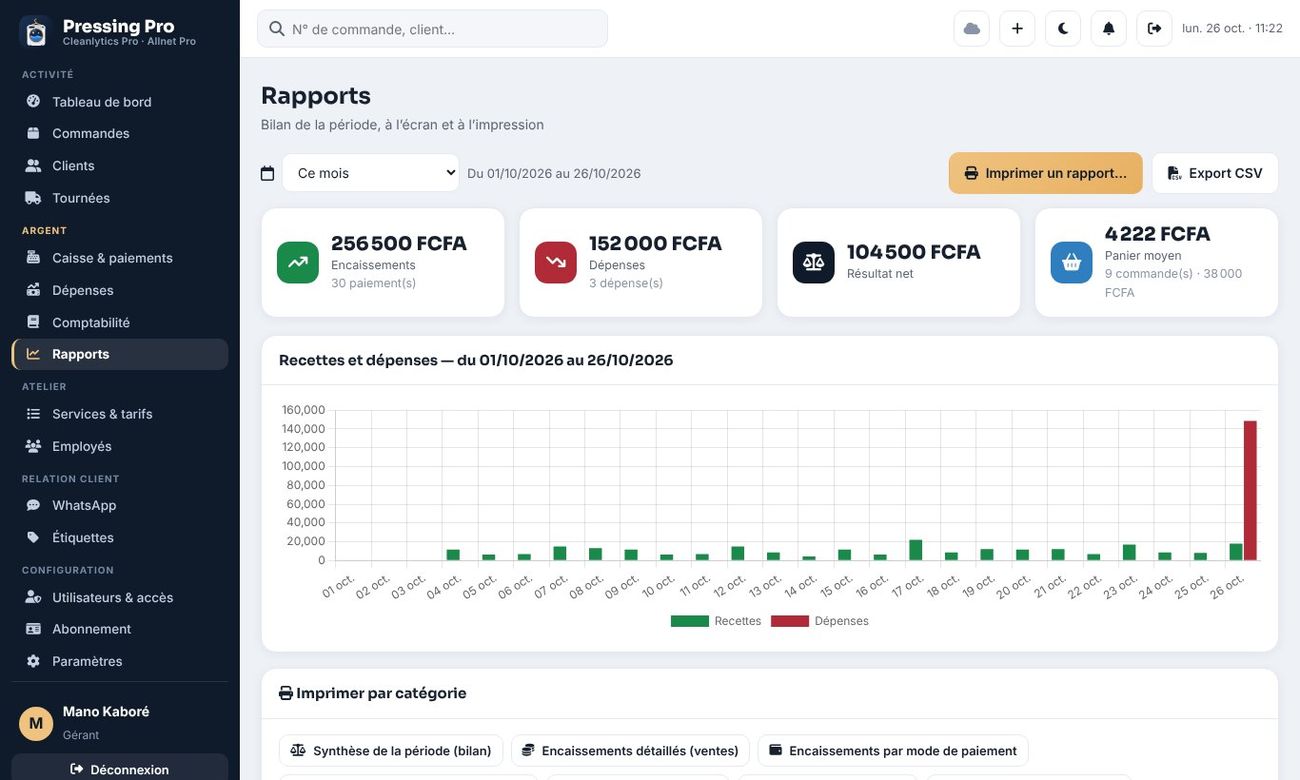The width and height of the screenshot is (1300, 780).
Task: Go to Abonnement settings
Action: coord(120,629)
